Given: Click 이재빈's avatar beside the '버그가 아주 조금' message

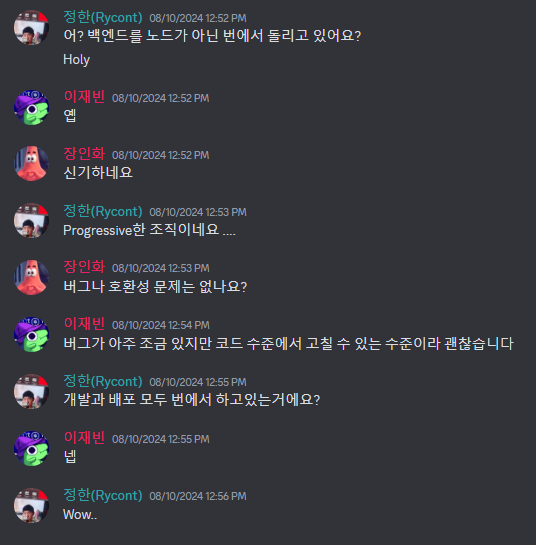Looking at the screenshot, I should pos(31,334).
